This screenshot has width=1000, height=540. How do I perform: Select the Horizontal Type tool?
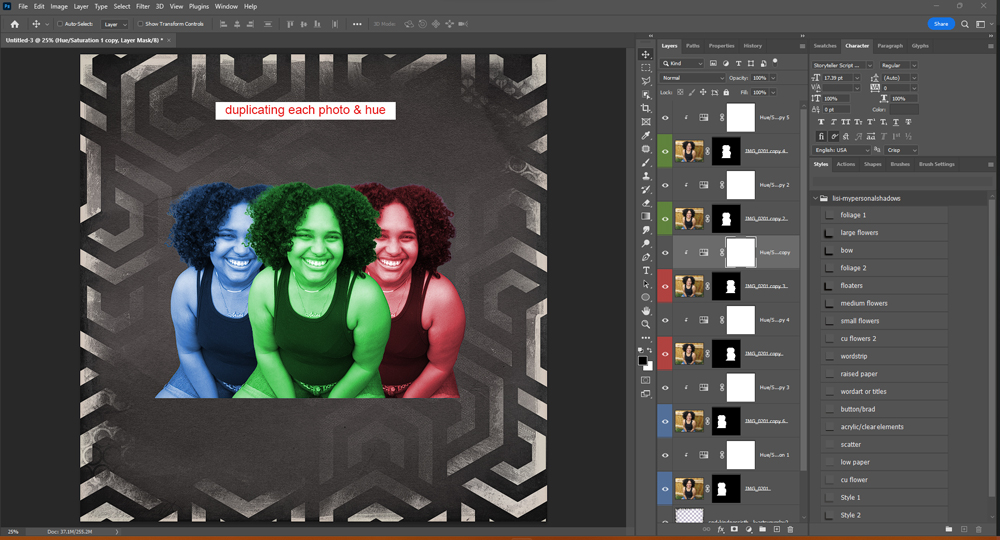[x=645, y=270]
